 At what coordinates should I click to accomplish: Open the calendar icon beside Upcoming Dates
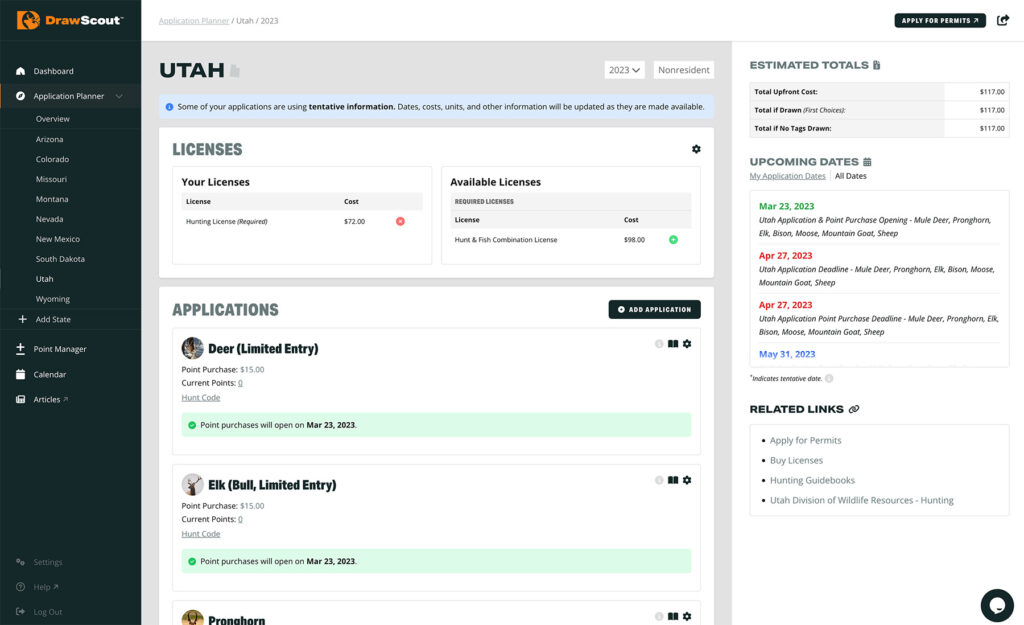867,162
